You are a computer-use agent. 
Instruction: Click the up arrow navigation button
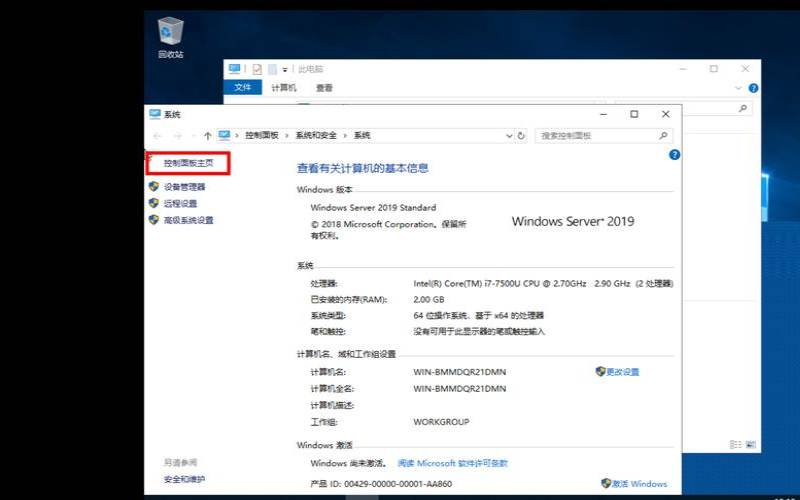(x=207, y=135)
